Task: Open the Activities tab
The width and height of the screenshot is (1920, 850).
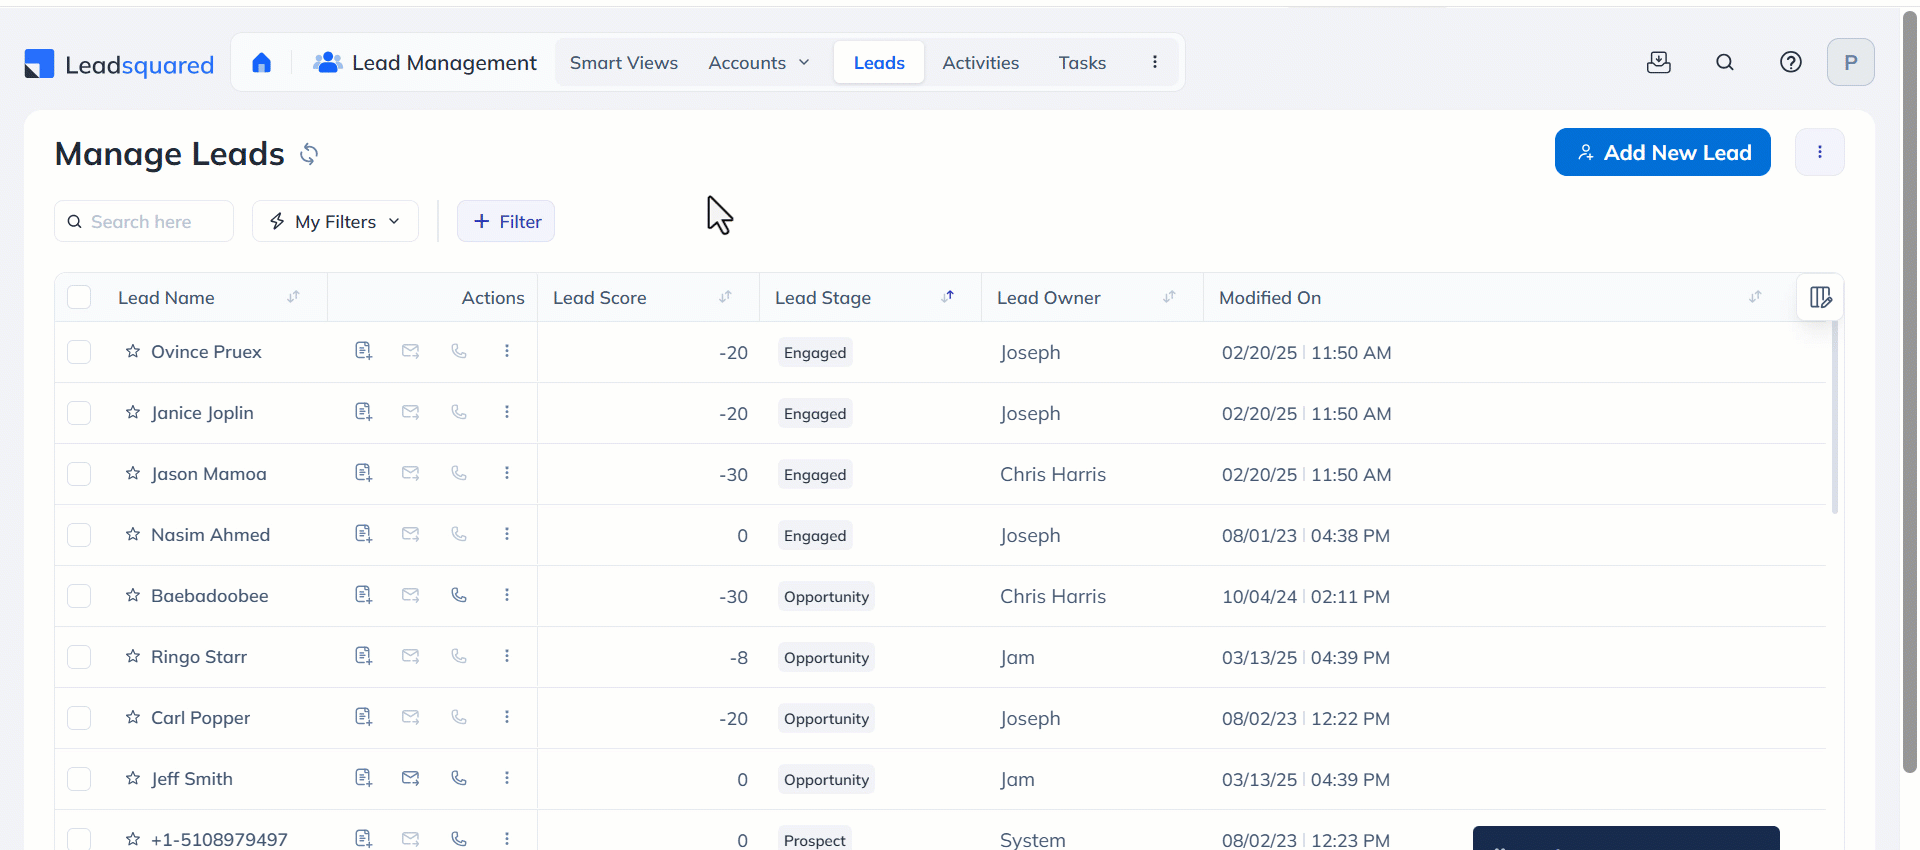Action: 981,63
